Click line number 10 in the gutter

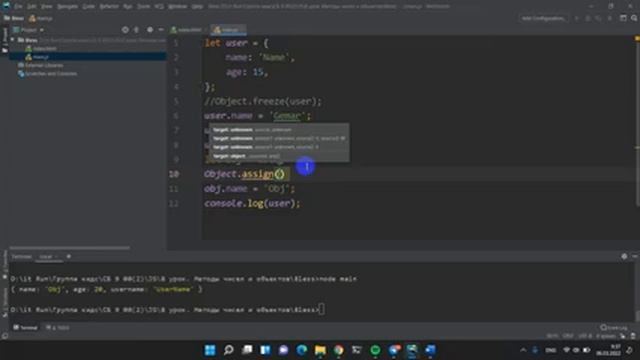pos(174,174)
